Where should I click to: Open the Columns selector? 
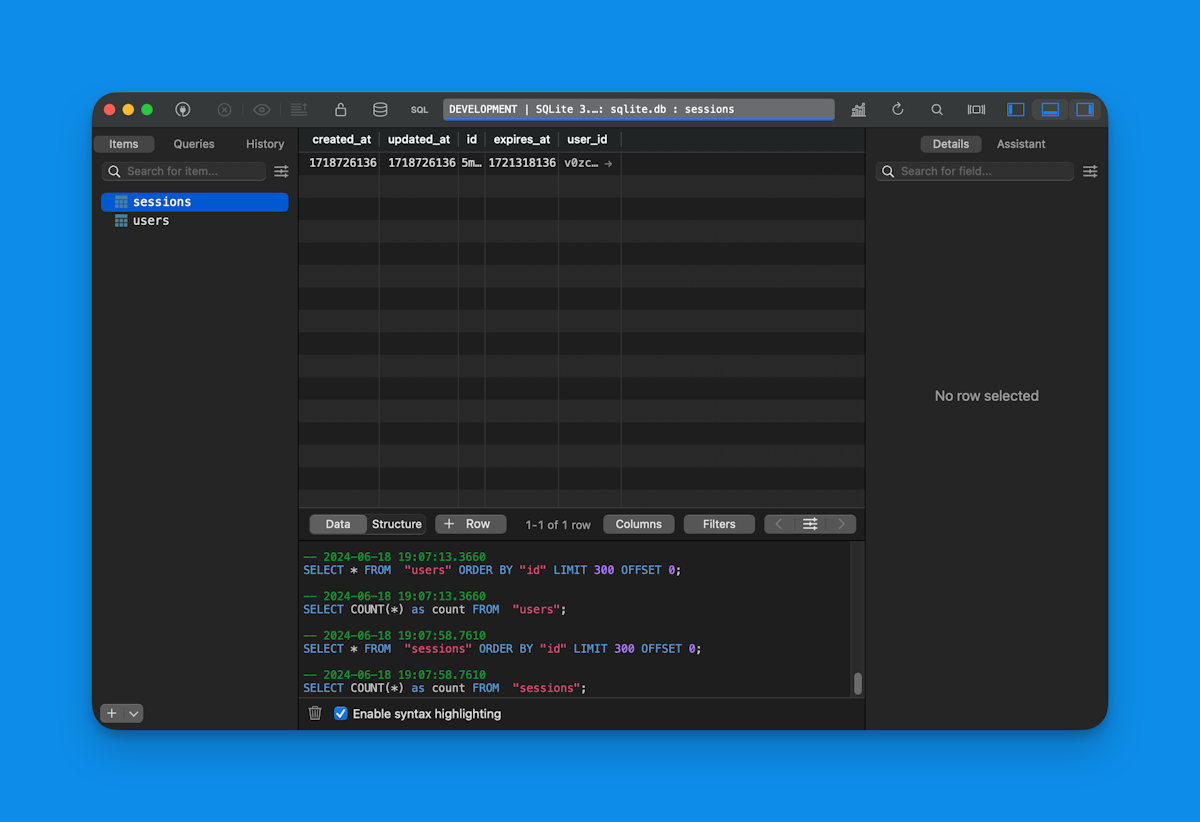[x=638, y=523]
